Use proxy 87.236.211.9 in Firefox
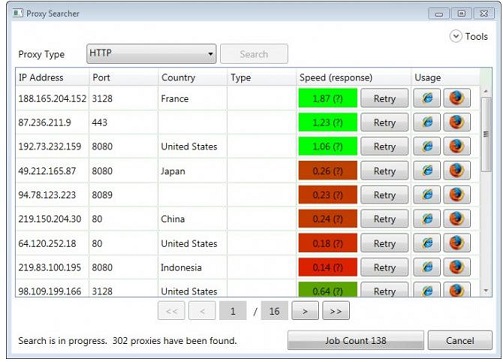The image size is (503, 362). pos(457,122)
